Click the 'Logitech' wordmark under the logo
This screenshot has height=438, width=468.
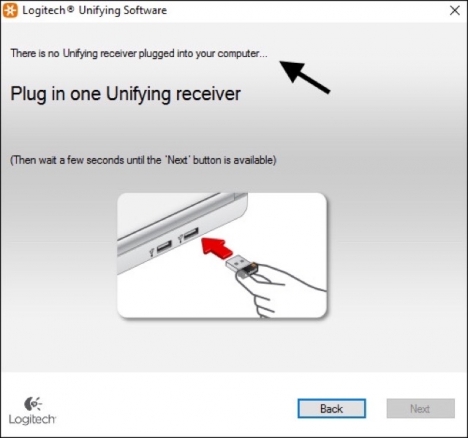pos(32,419)
